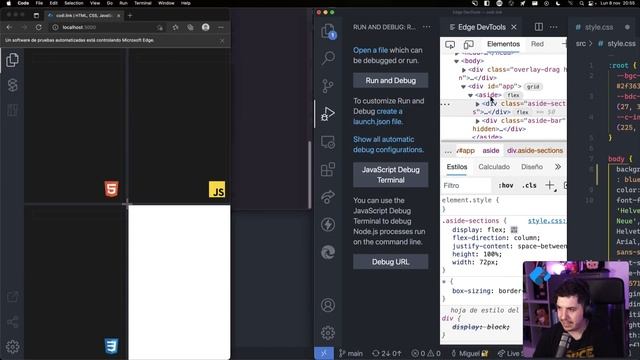Open the Extensions view icon
Image resolution: width=640 pixels, height=360 pixels.
[328, 169]
